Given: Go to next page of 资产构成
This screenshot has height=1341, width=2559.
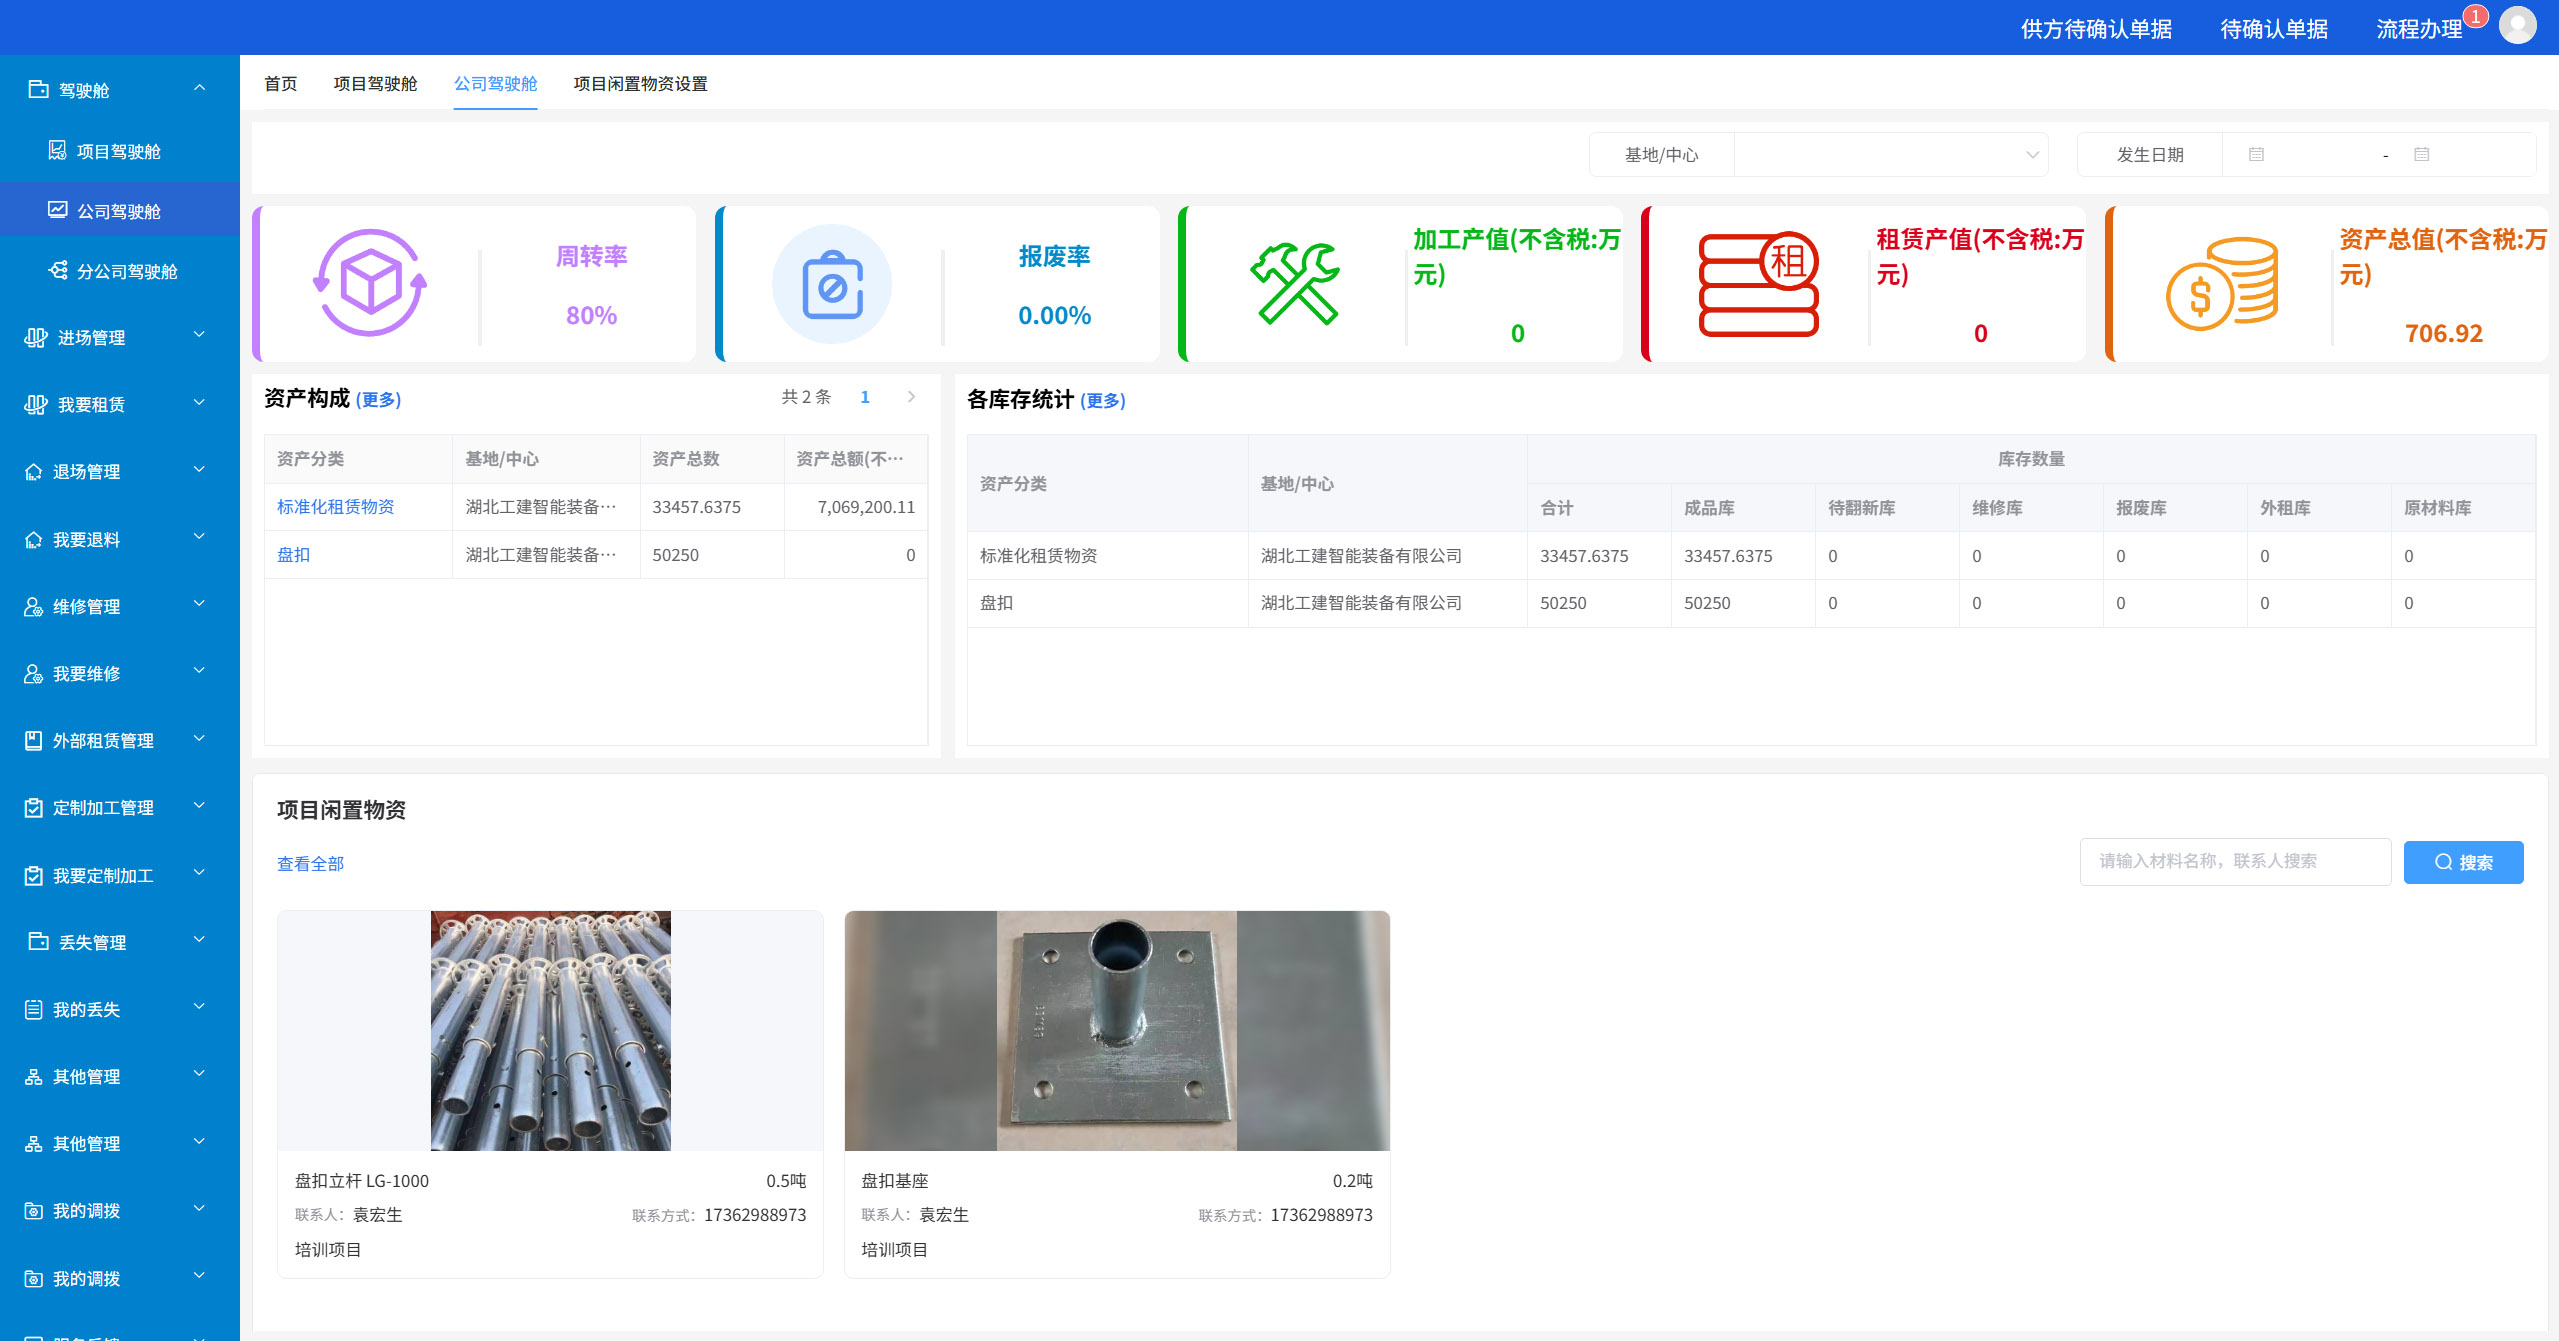Looking at the screenshot, I should coord(911,397).
